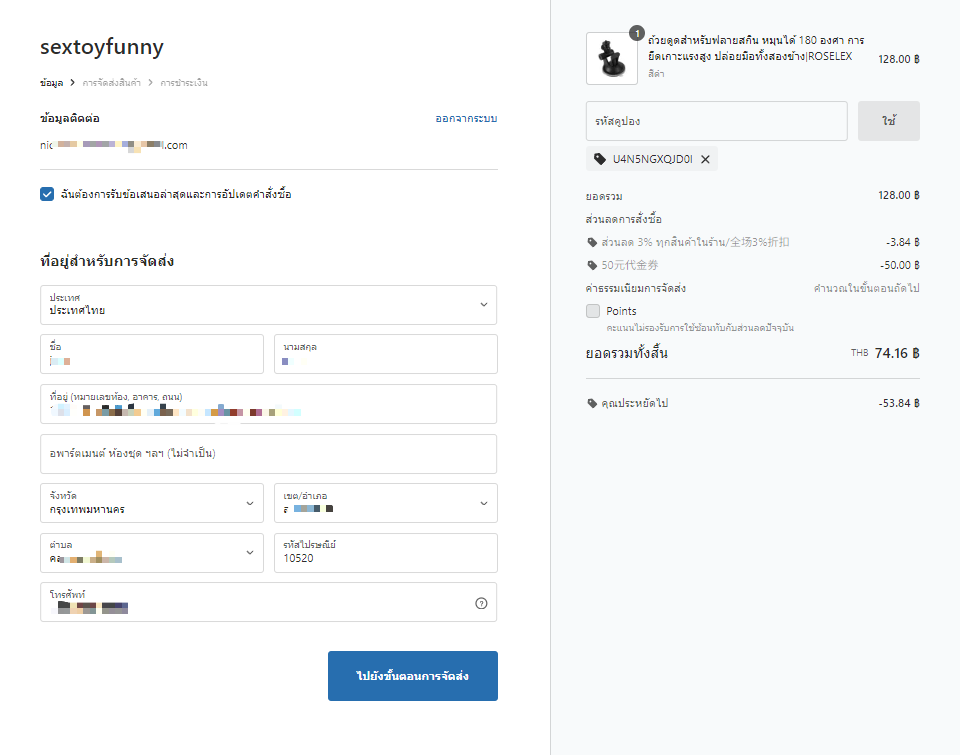
Task: Expand the ตำบล subdistrict dropdown
Action: click(x=152, y=553)
